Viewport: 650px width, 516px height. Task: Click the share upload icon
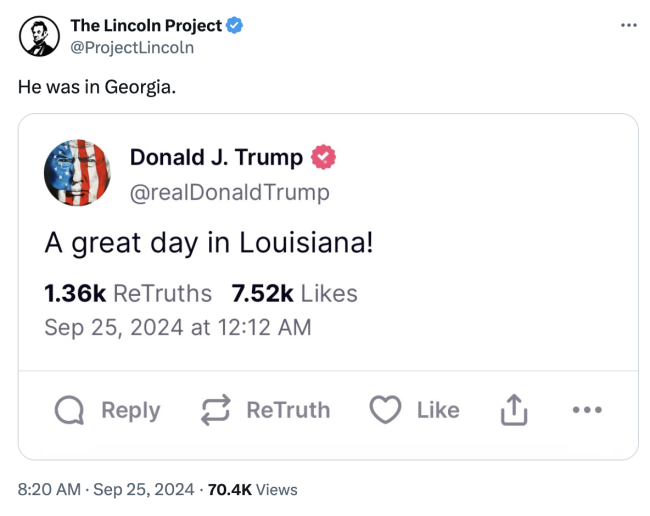coord(511,409)
